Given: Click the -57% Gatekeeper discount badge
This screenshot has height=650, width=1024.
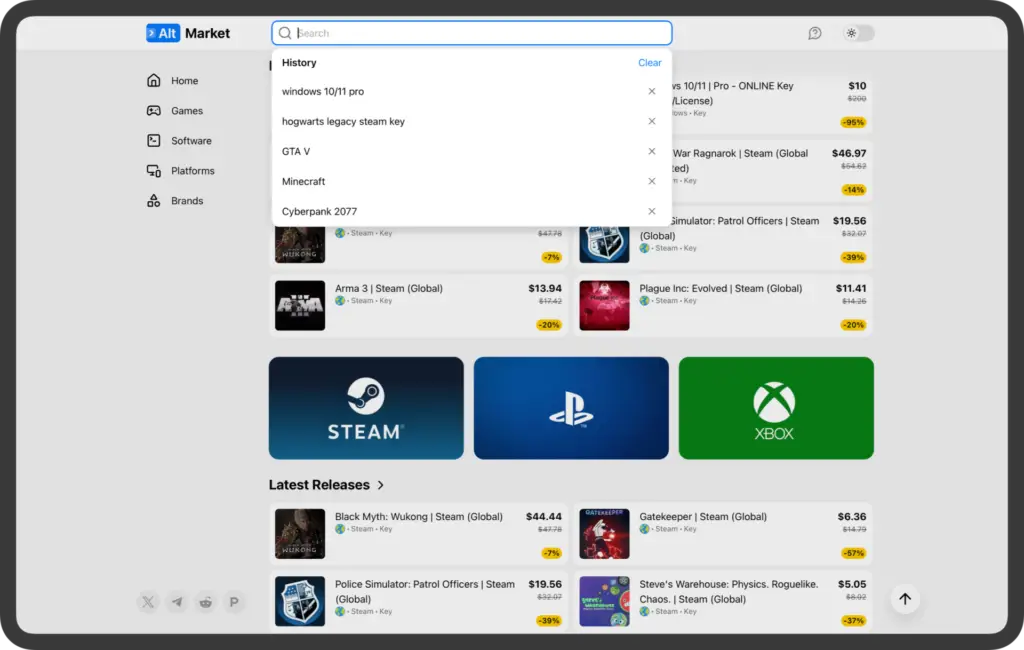Looking at the screenshot, I should click(854, 553).
